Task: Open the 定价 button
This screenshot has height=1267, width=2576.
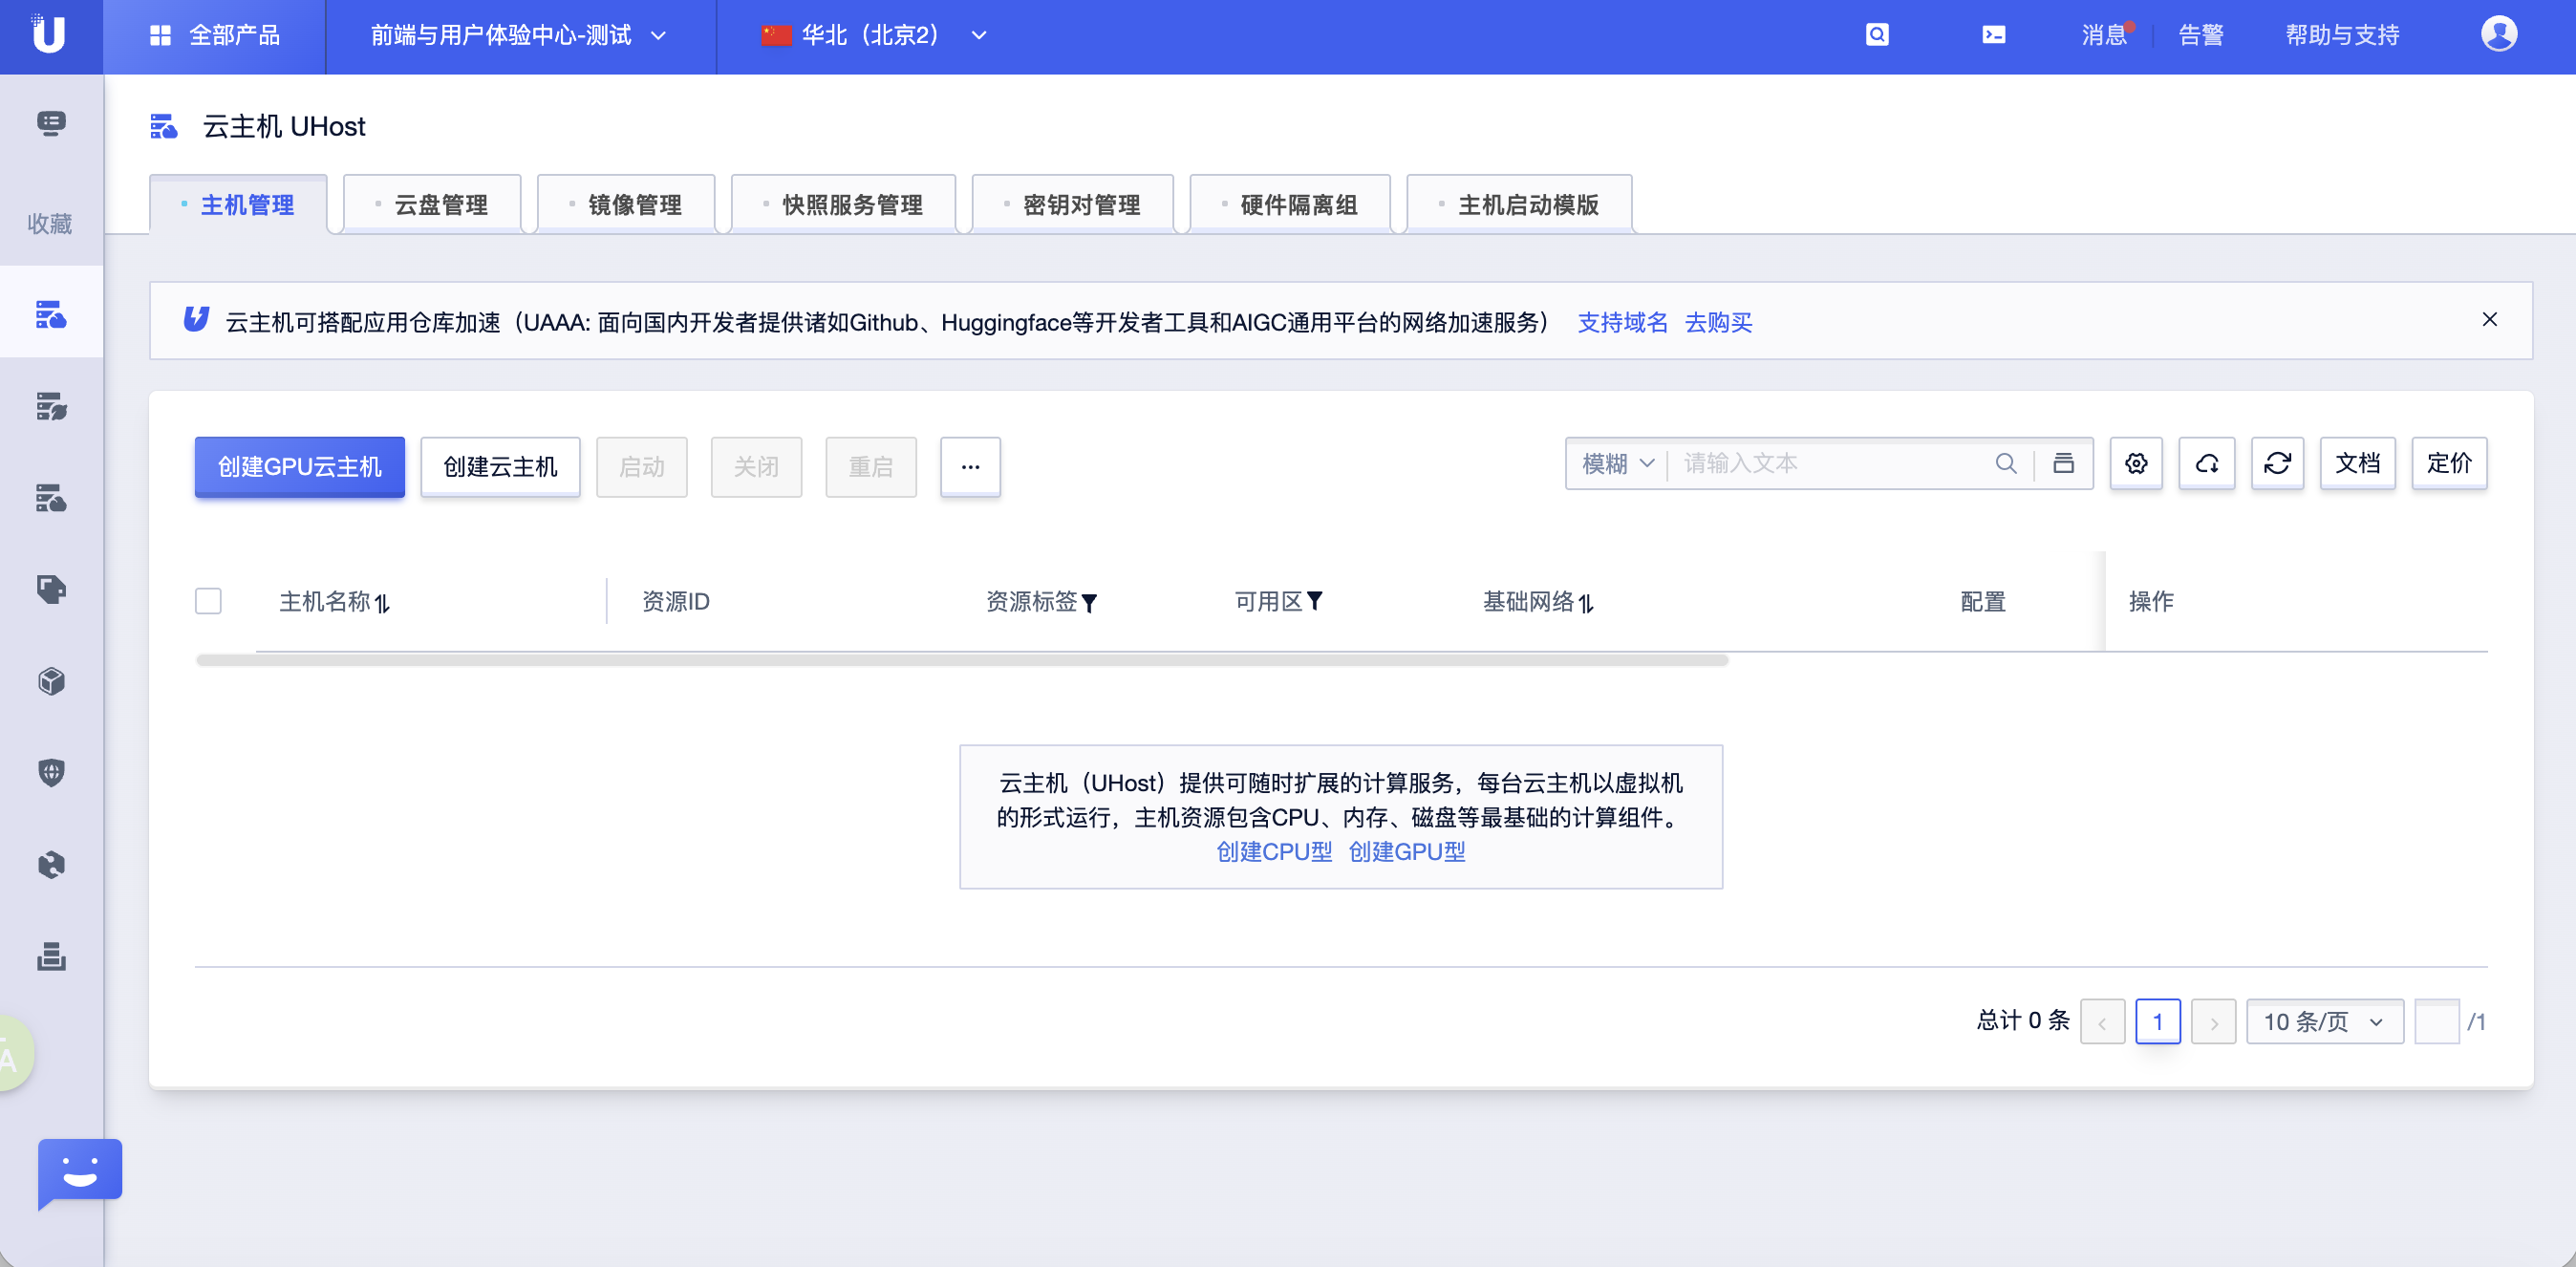Action: [2449, 463]
